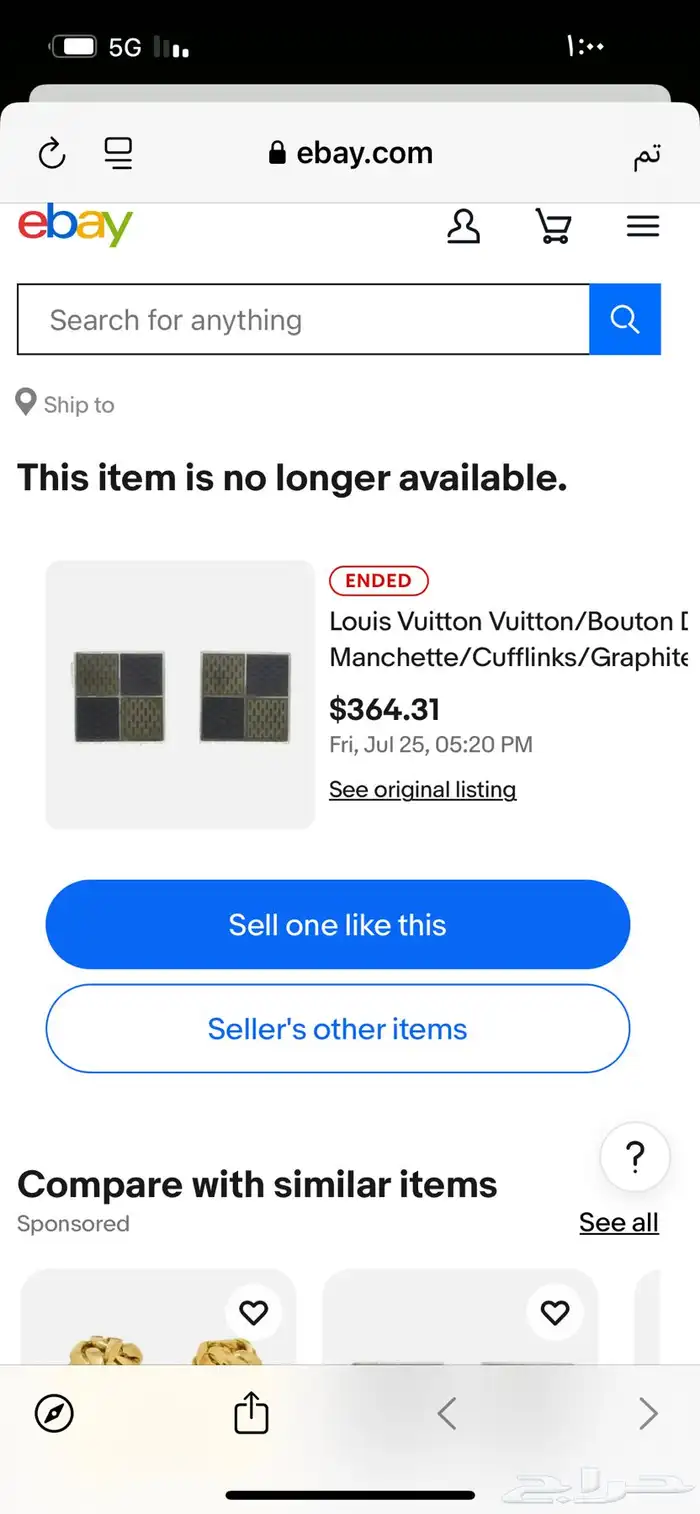This screenshot has width=700, height=1514.
Task: Open the help question mark button
Action: (634, 1158)
